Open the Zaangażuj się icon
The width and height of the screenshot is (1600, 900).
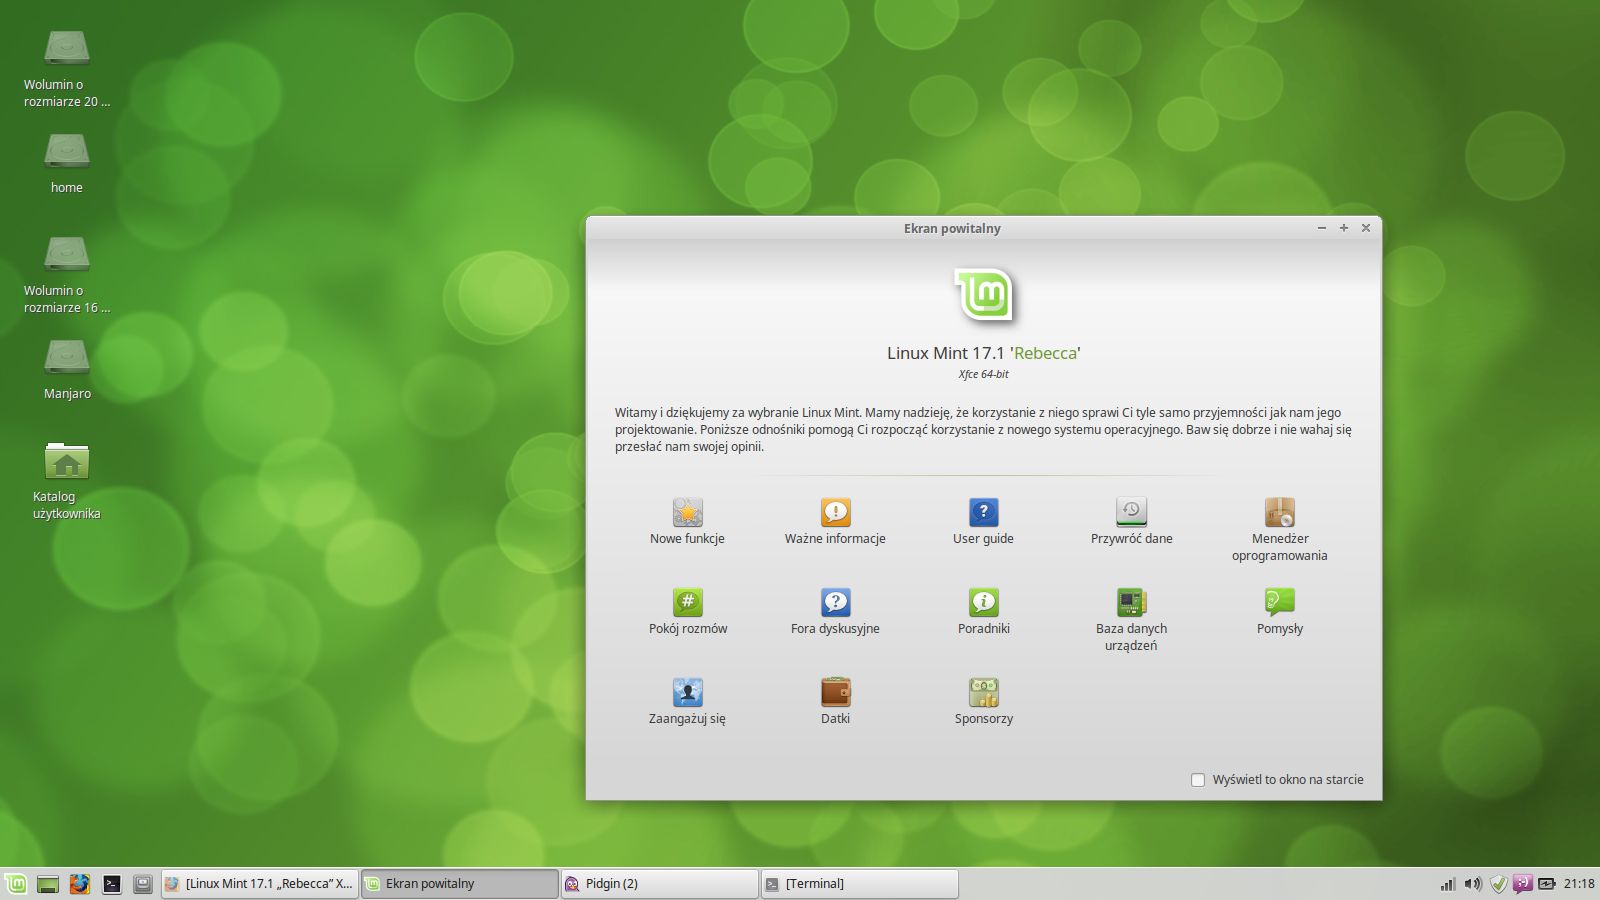[687, 693]
